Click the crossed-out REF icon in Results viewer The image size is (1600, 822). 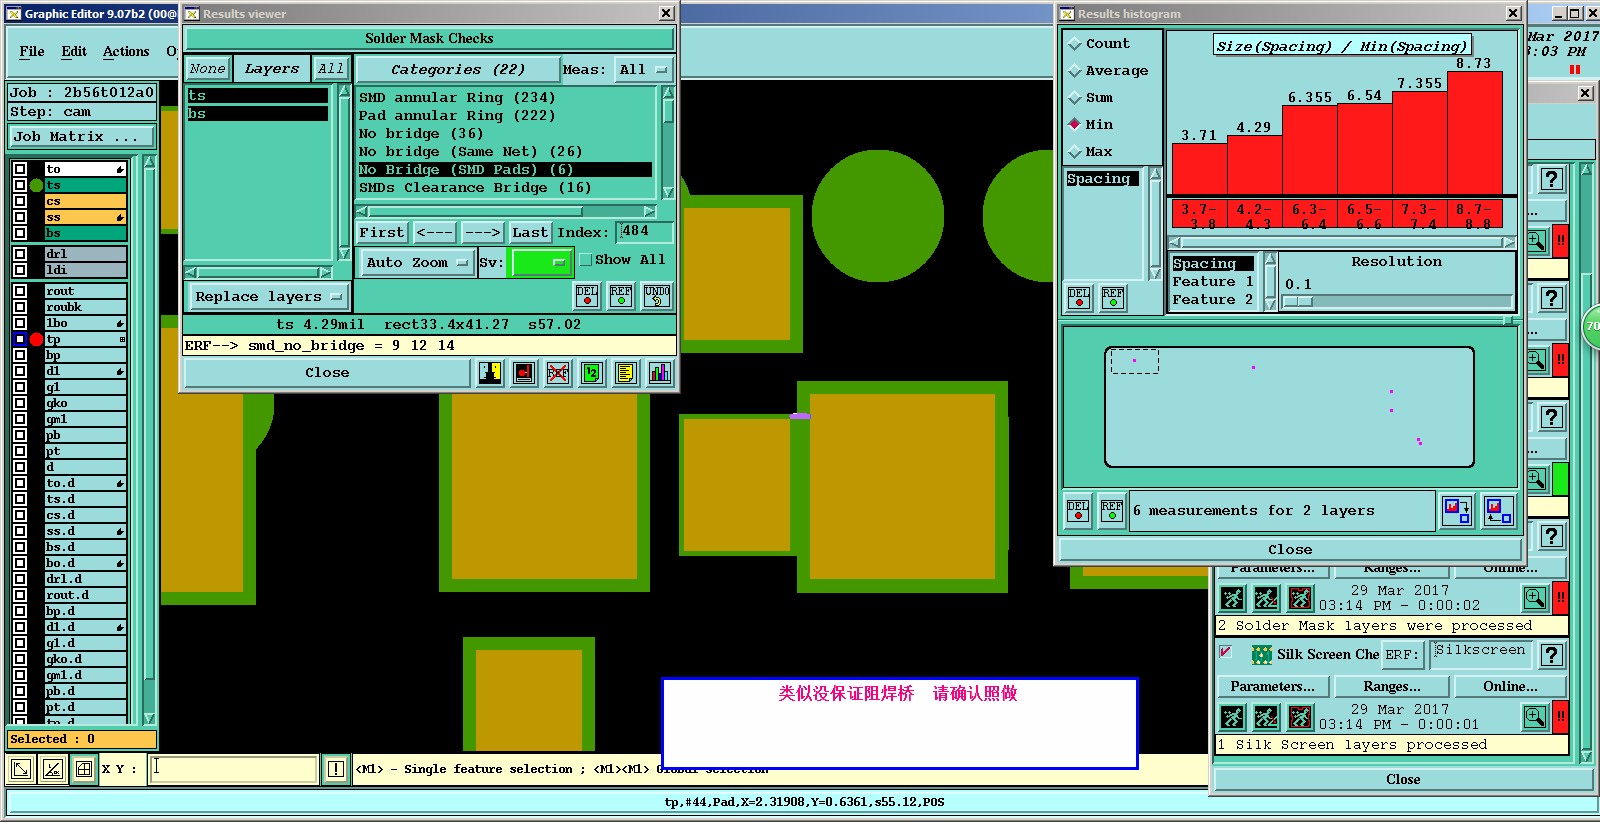point(558,373)
